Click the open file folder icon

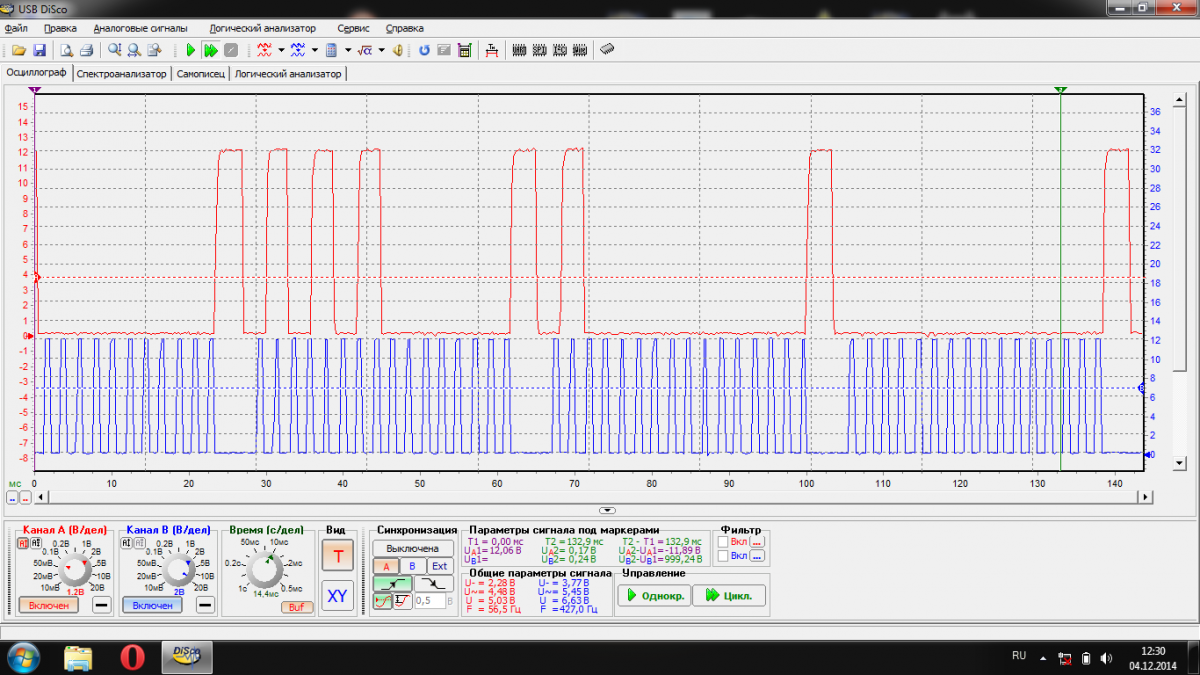(x=18, y=50)
